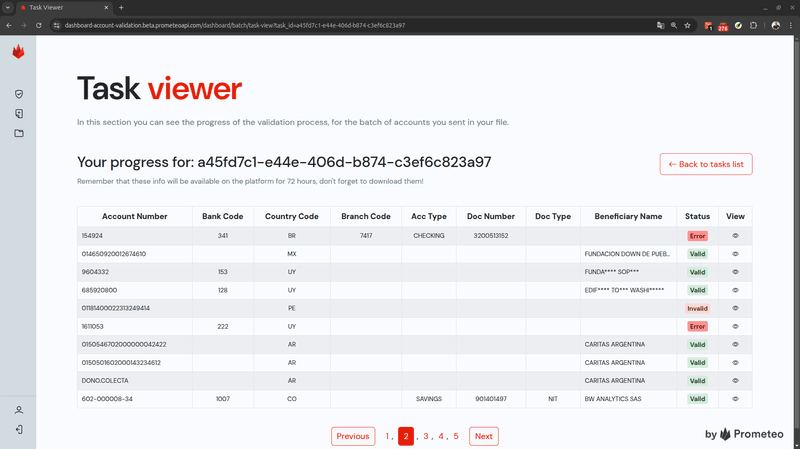The height and width of the screenshot is (449, 800).
Task: Open the browser extensions puzzle icon
Action: coord(753,24)
